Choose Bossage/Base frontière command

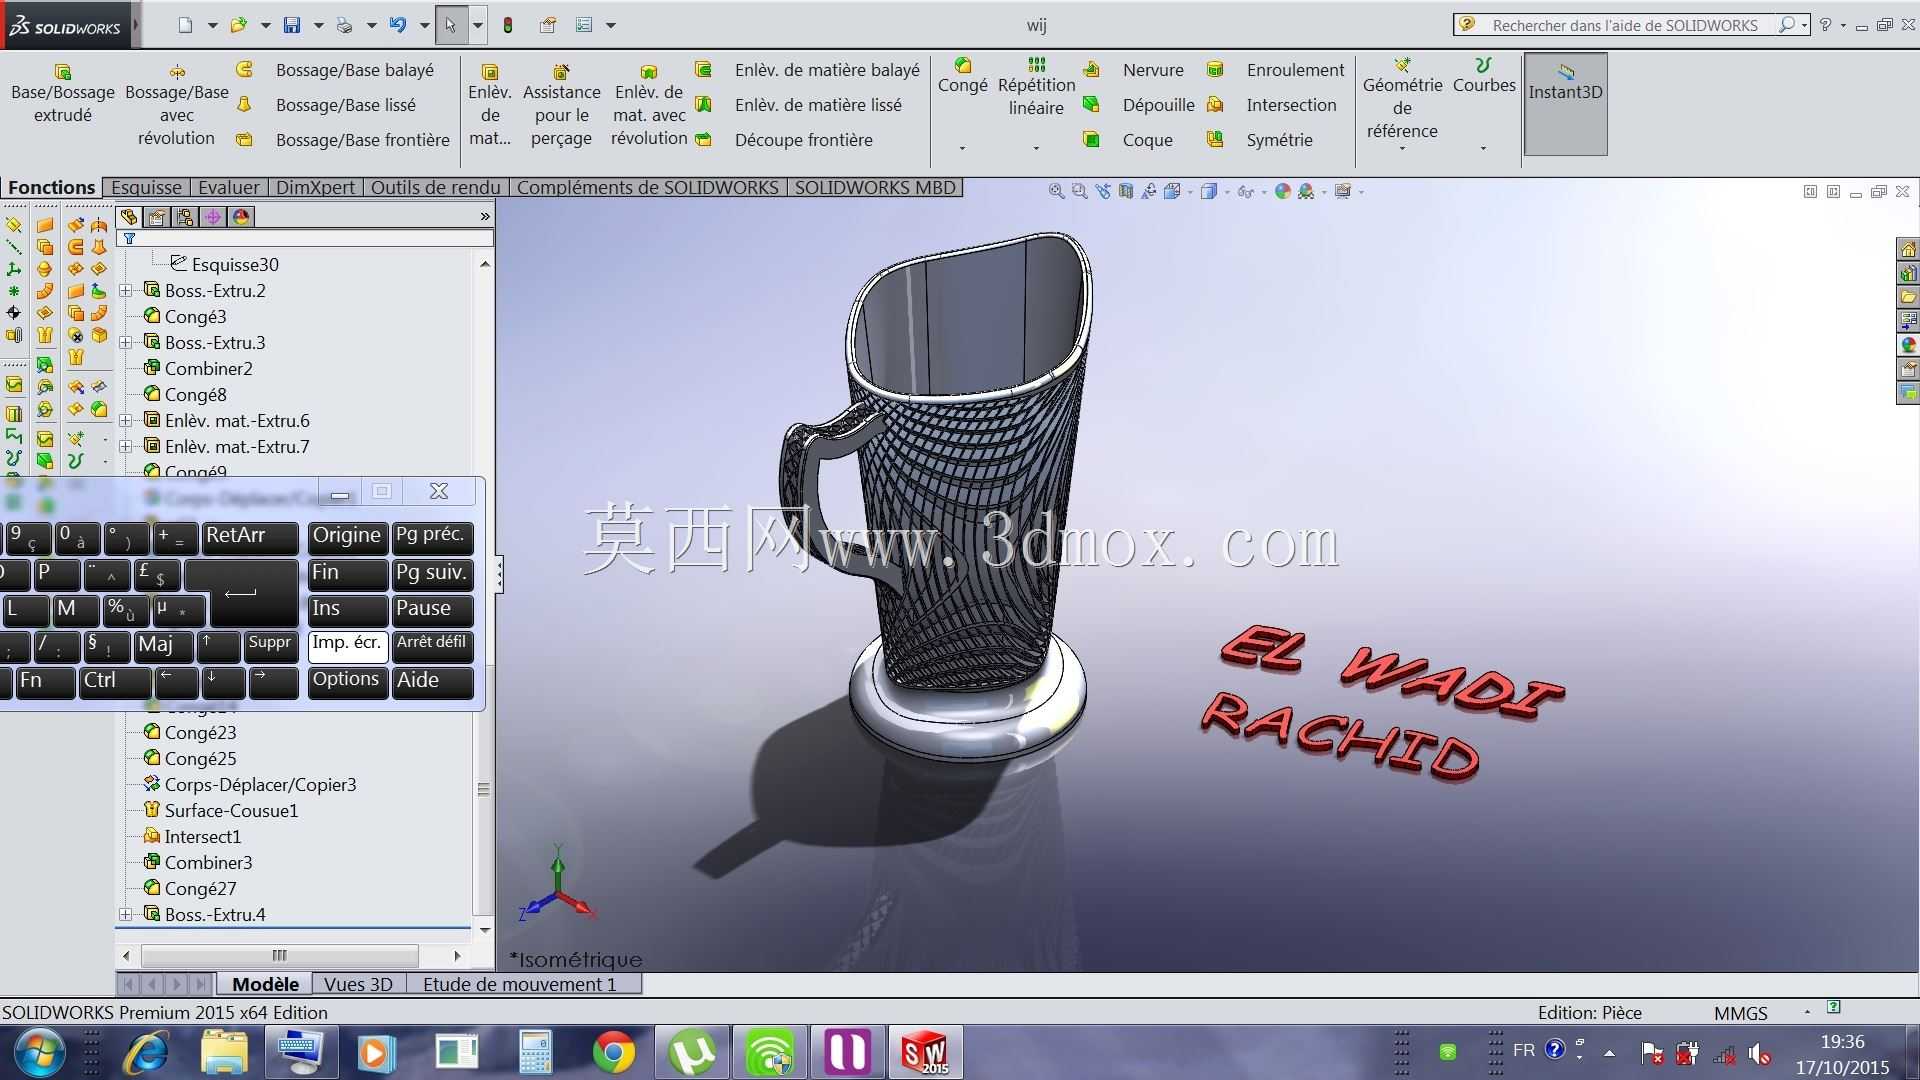[x=343, y=140]
